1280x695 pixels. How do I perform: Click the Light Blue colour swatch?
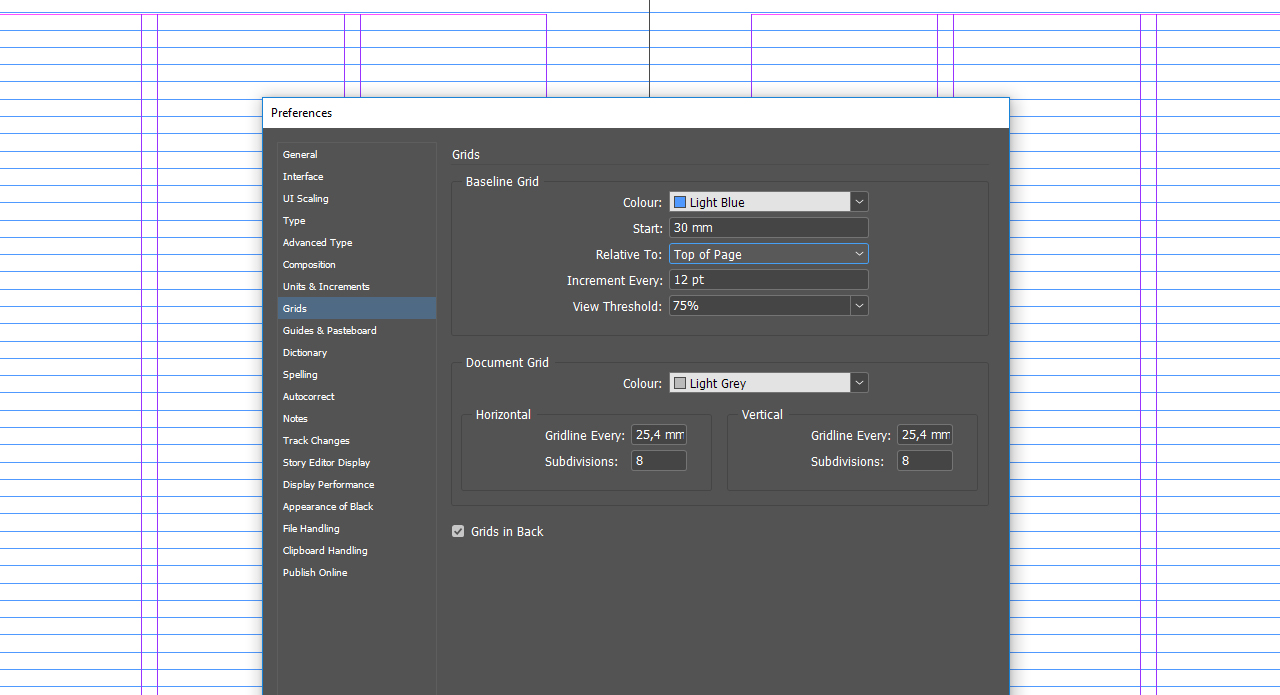[x=680, y=202]
